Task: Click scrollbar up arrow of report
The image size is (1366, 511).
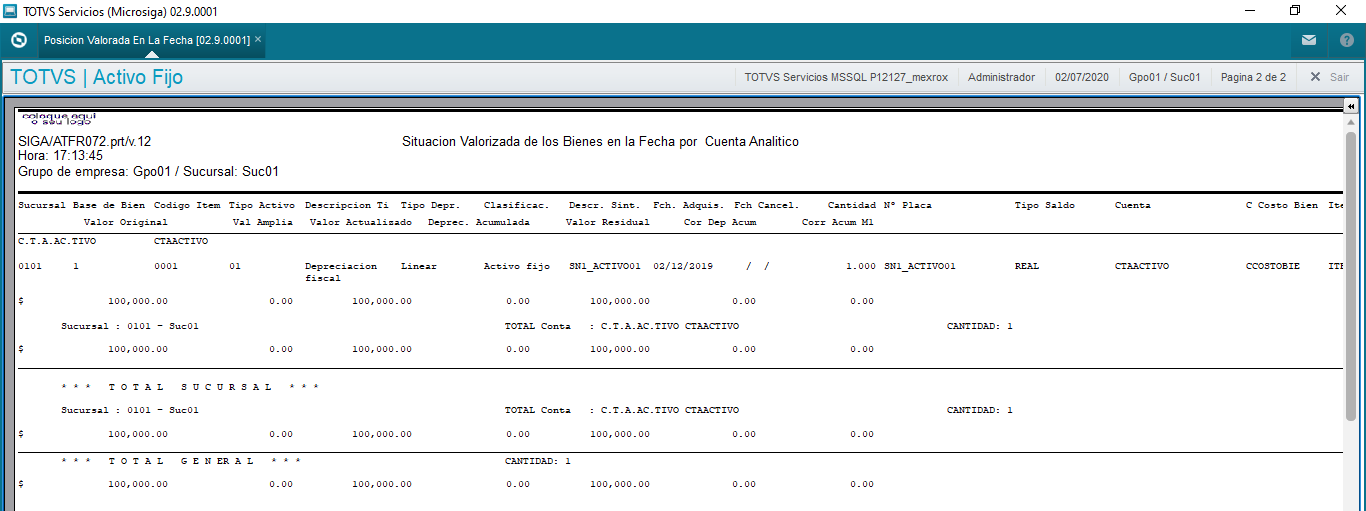Action: tap(1351, 121)
